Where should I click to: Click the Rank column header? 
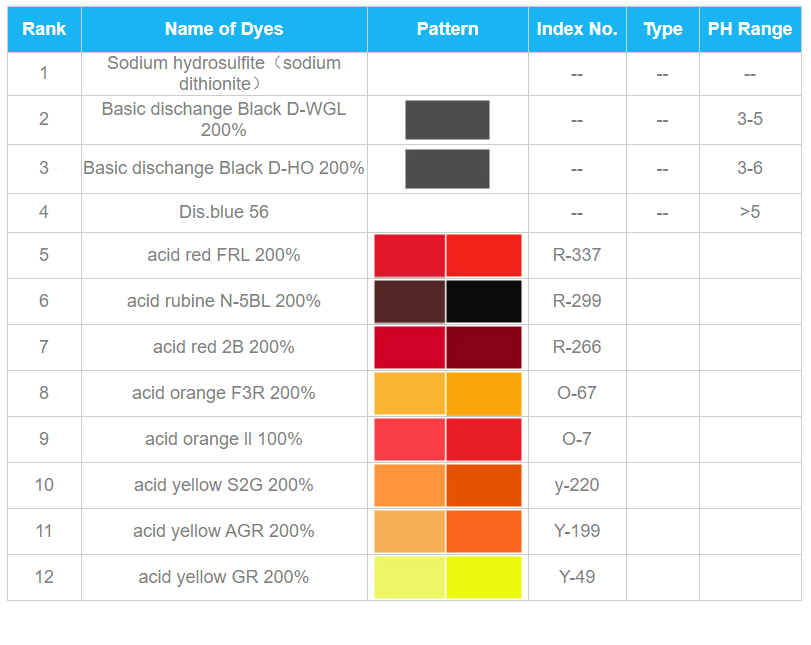[x=44, y=29]
